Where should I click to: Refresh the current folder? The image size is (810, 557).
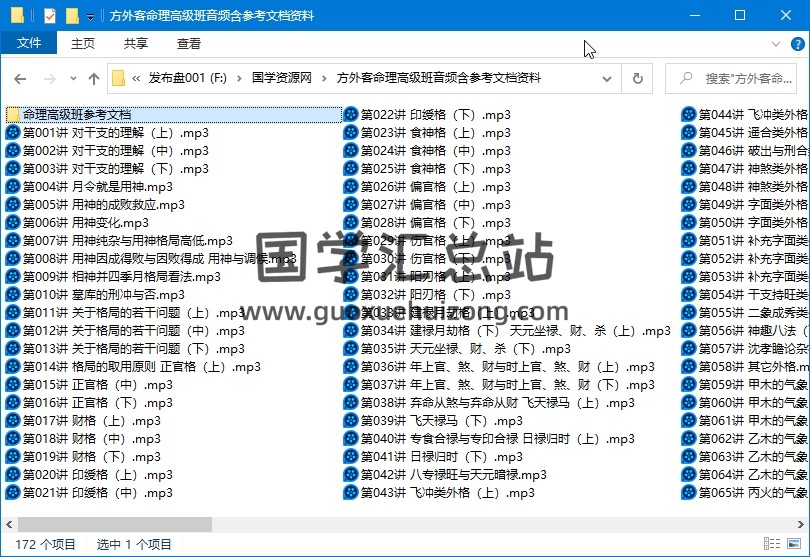[x=637, y=79]
